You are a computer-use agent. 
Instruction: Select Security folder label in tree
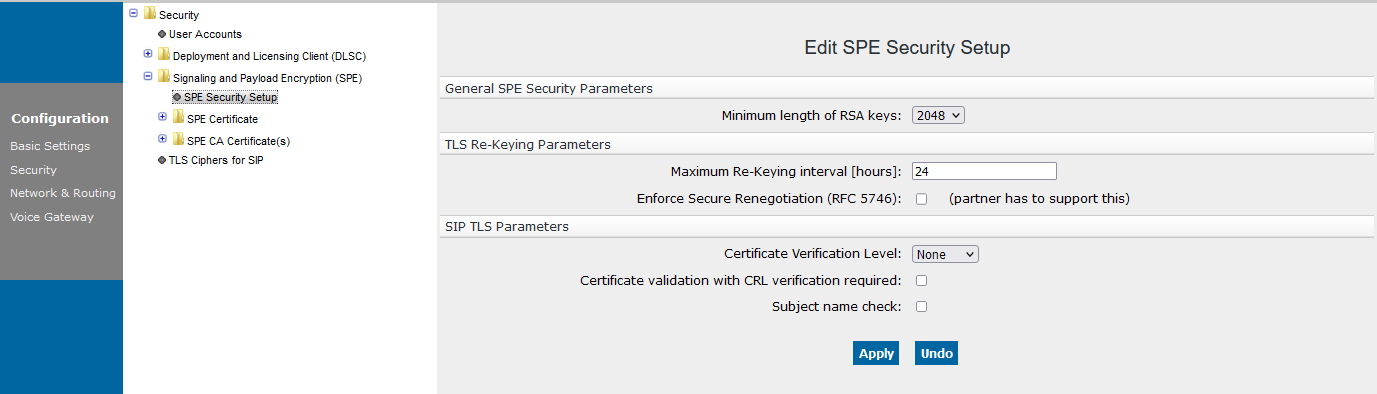[179, 15]
